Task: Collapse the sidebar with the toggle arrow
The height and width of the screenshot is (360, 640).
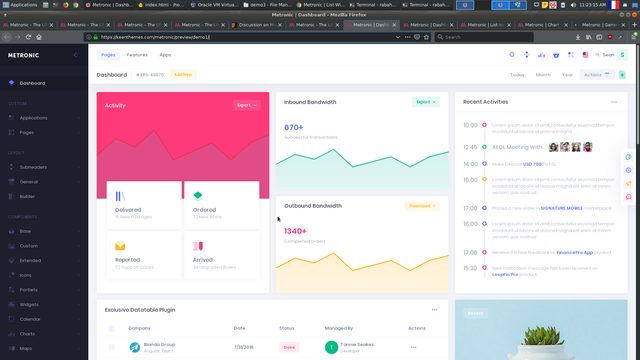Action: (76, 55)
